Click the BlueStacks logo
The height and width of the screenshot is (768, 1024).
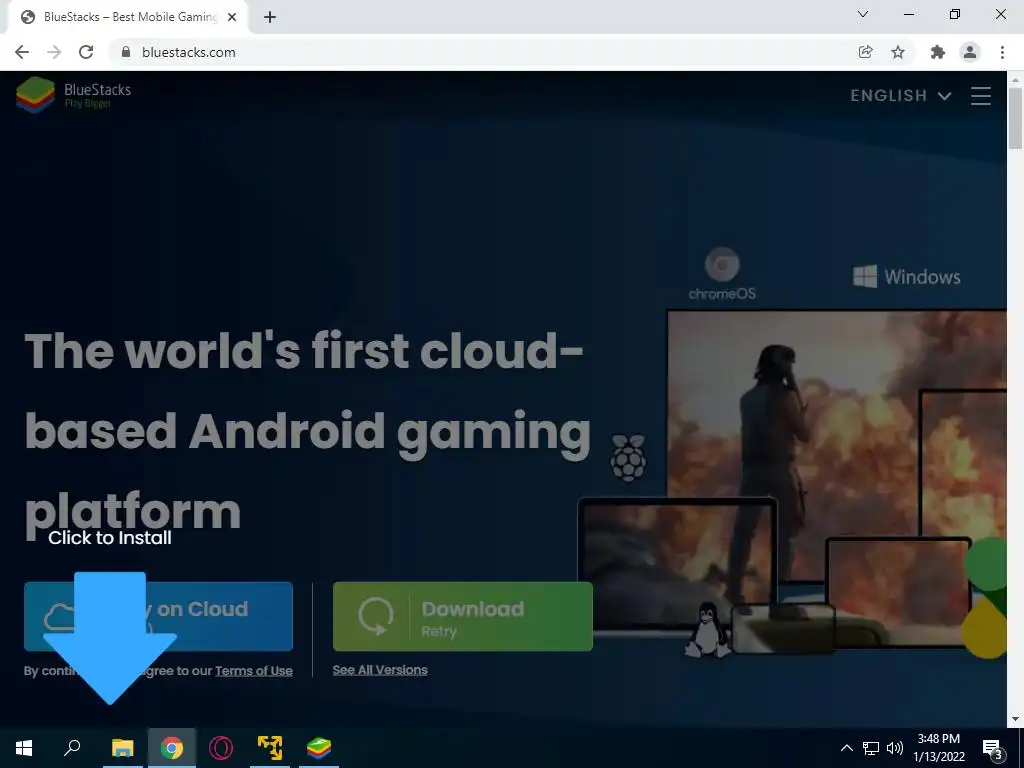(x=74, y=95)
